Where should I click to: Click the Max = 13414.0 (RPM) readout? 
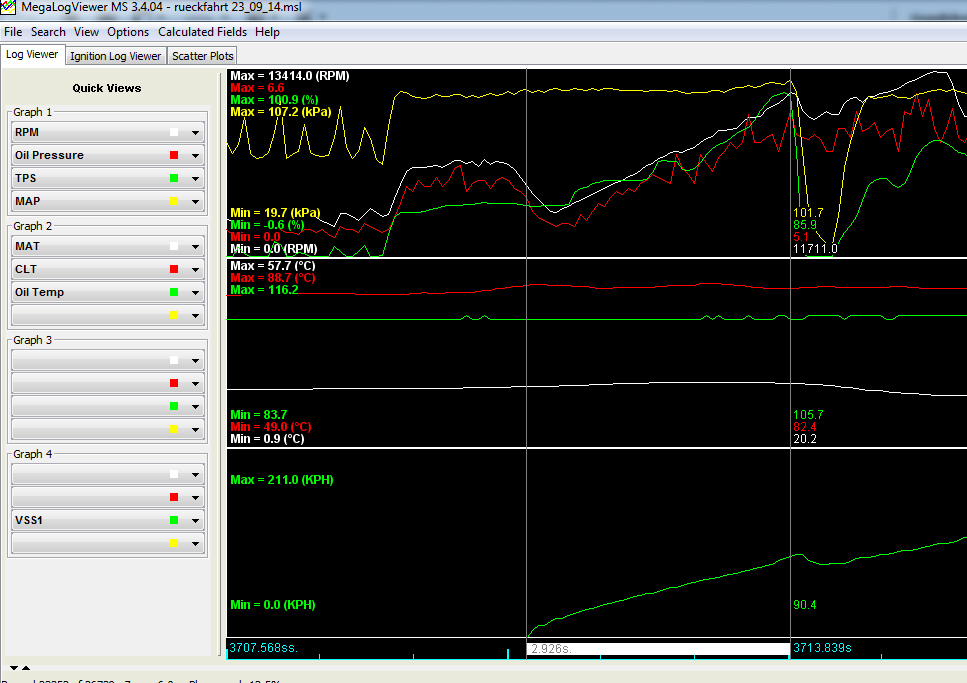(290, 76)
